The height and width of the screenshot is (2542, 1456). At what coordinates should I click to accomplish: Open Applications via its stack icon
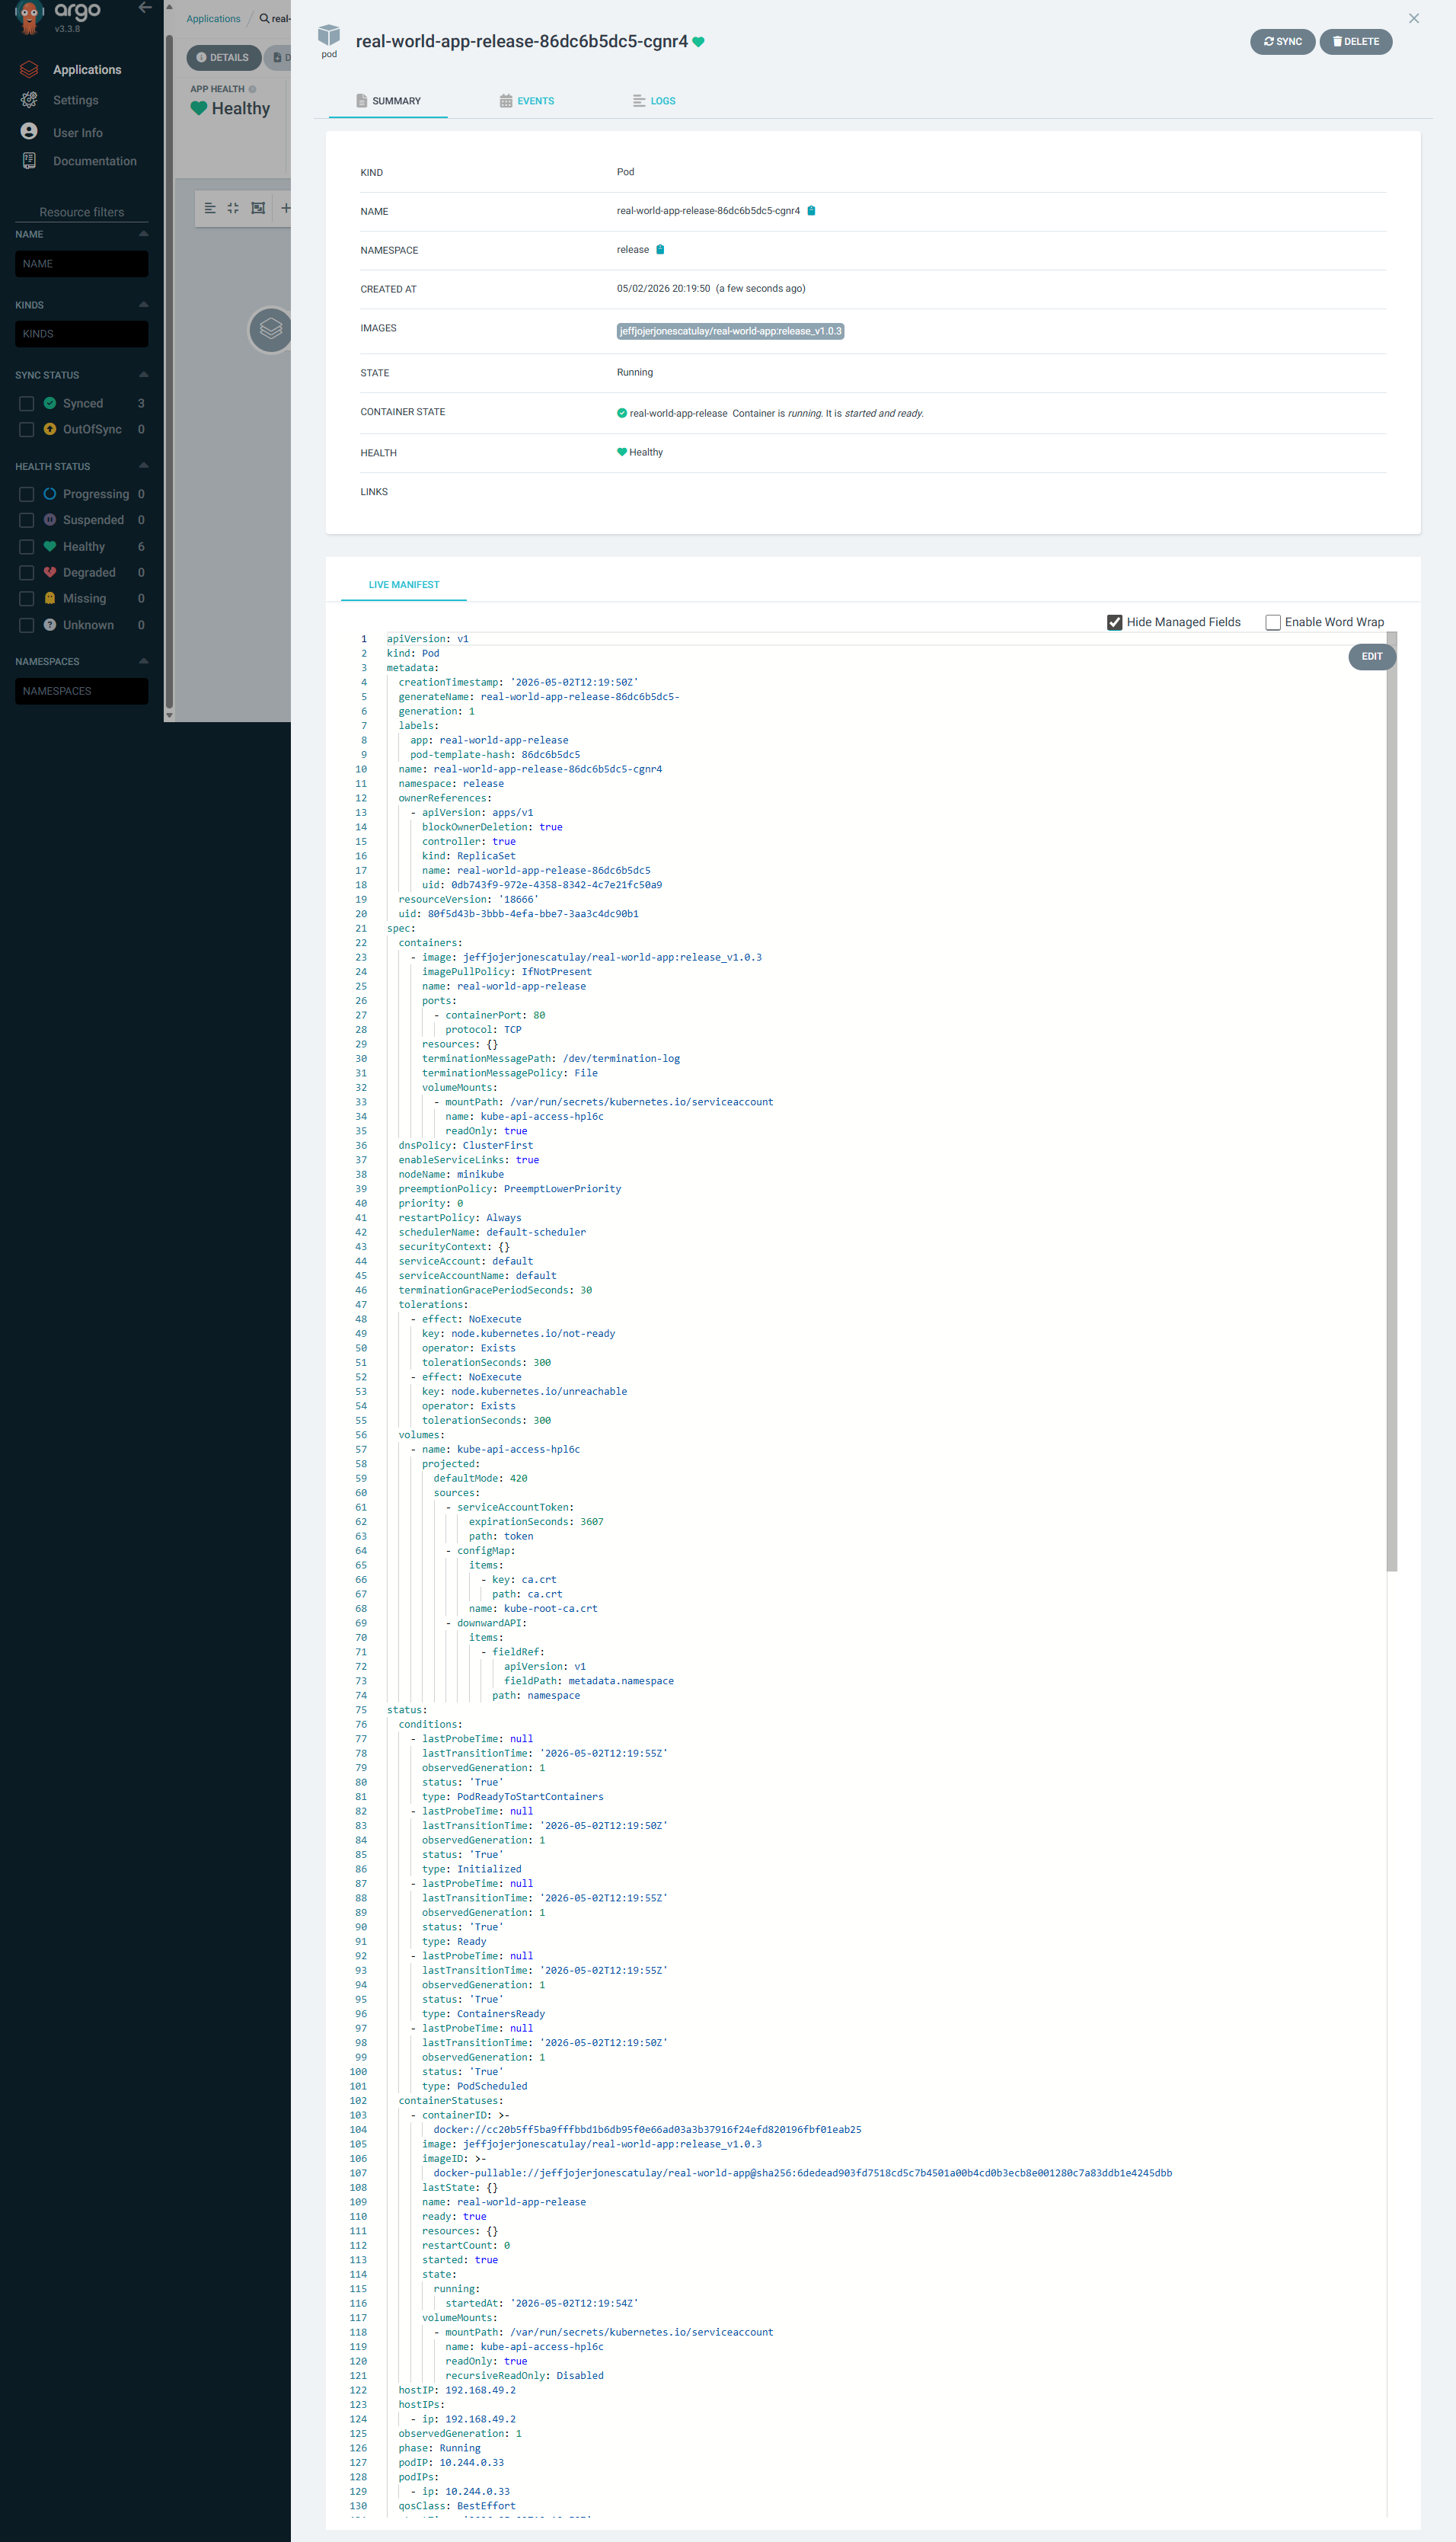(x=29, y=69)
